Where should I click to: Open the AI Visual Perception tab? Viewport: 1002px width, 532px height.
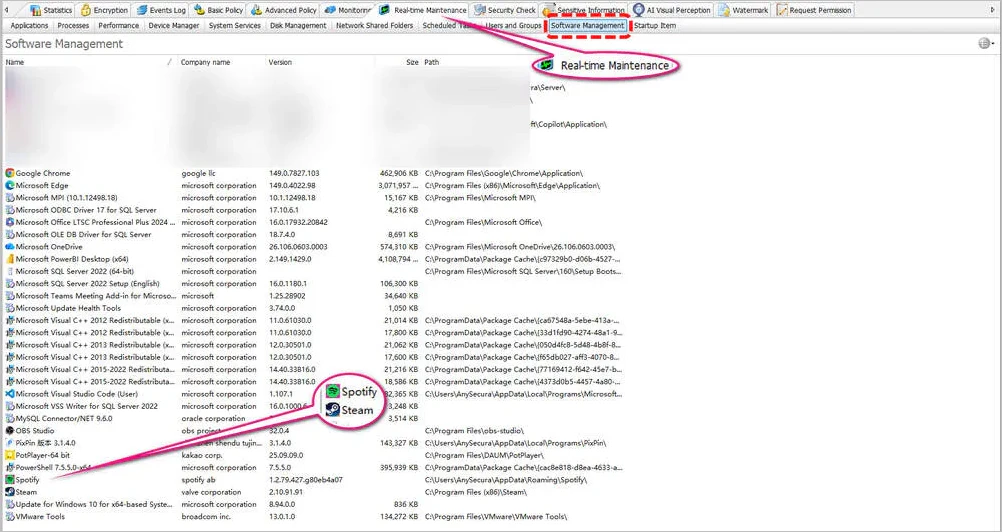(672, 10)
